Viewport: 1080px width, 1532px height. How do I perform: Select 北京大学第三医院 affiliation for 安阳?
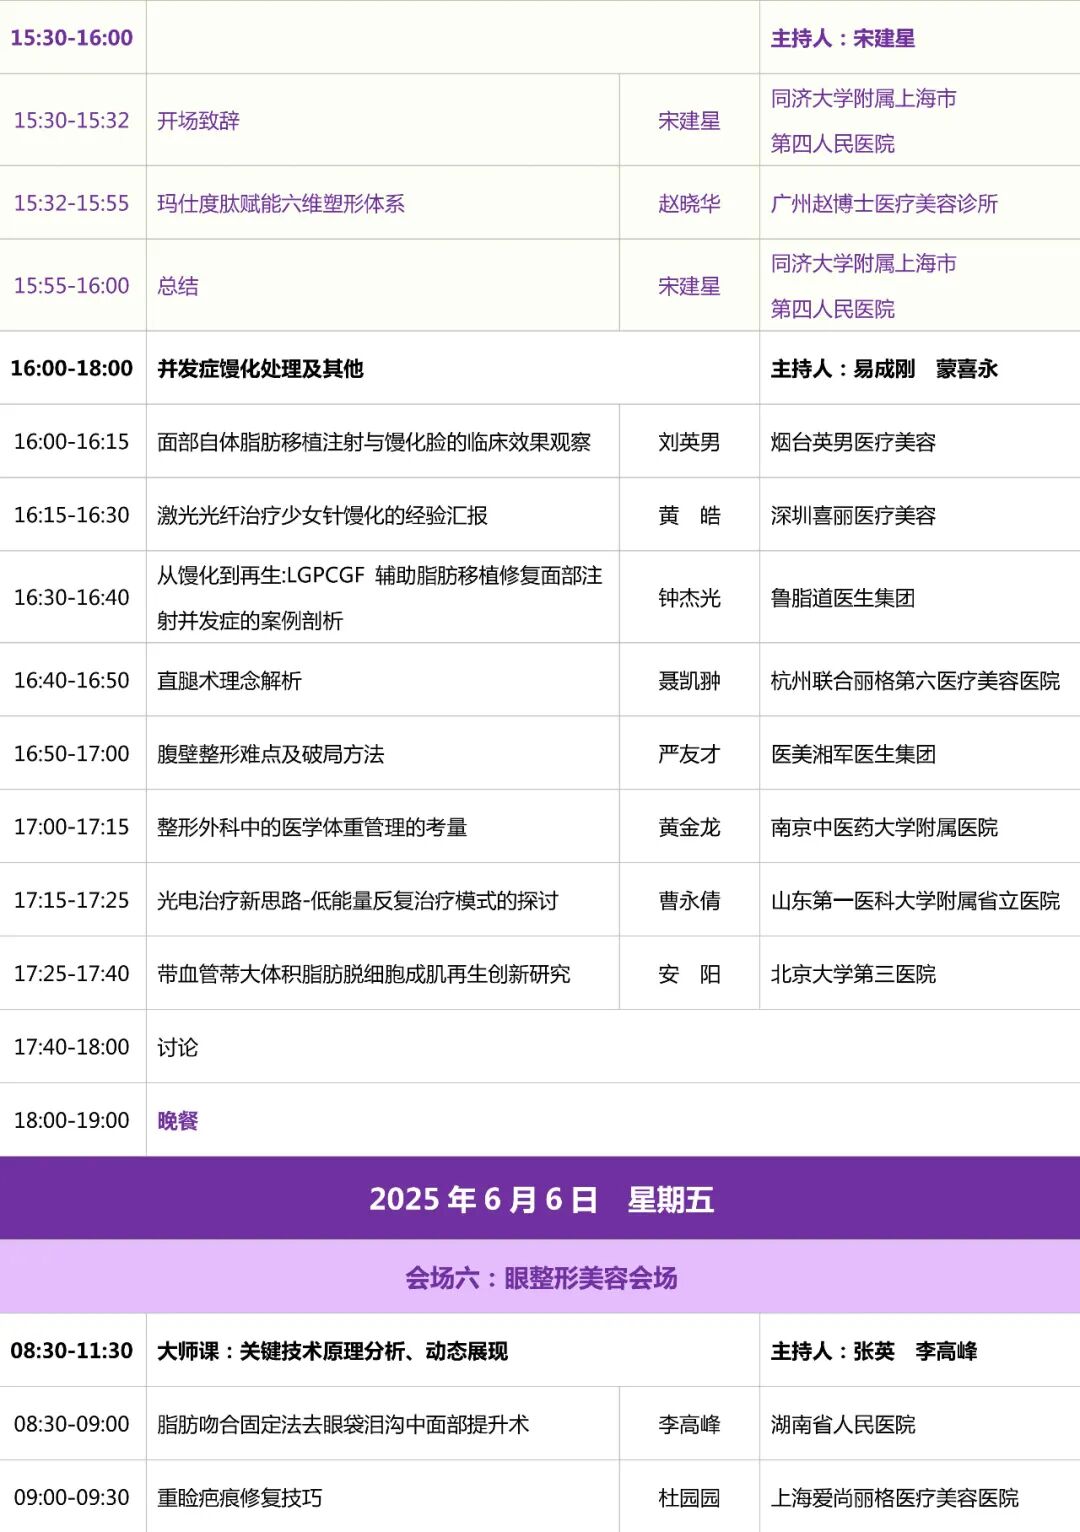coord(855,973)
